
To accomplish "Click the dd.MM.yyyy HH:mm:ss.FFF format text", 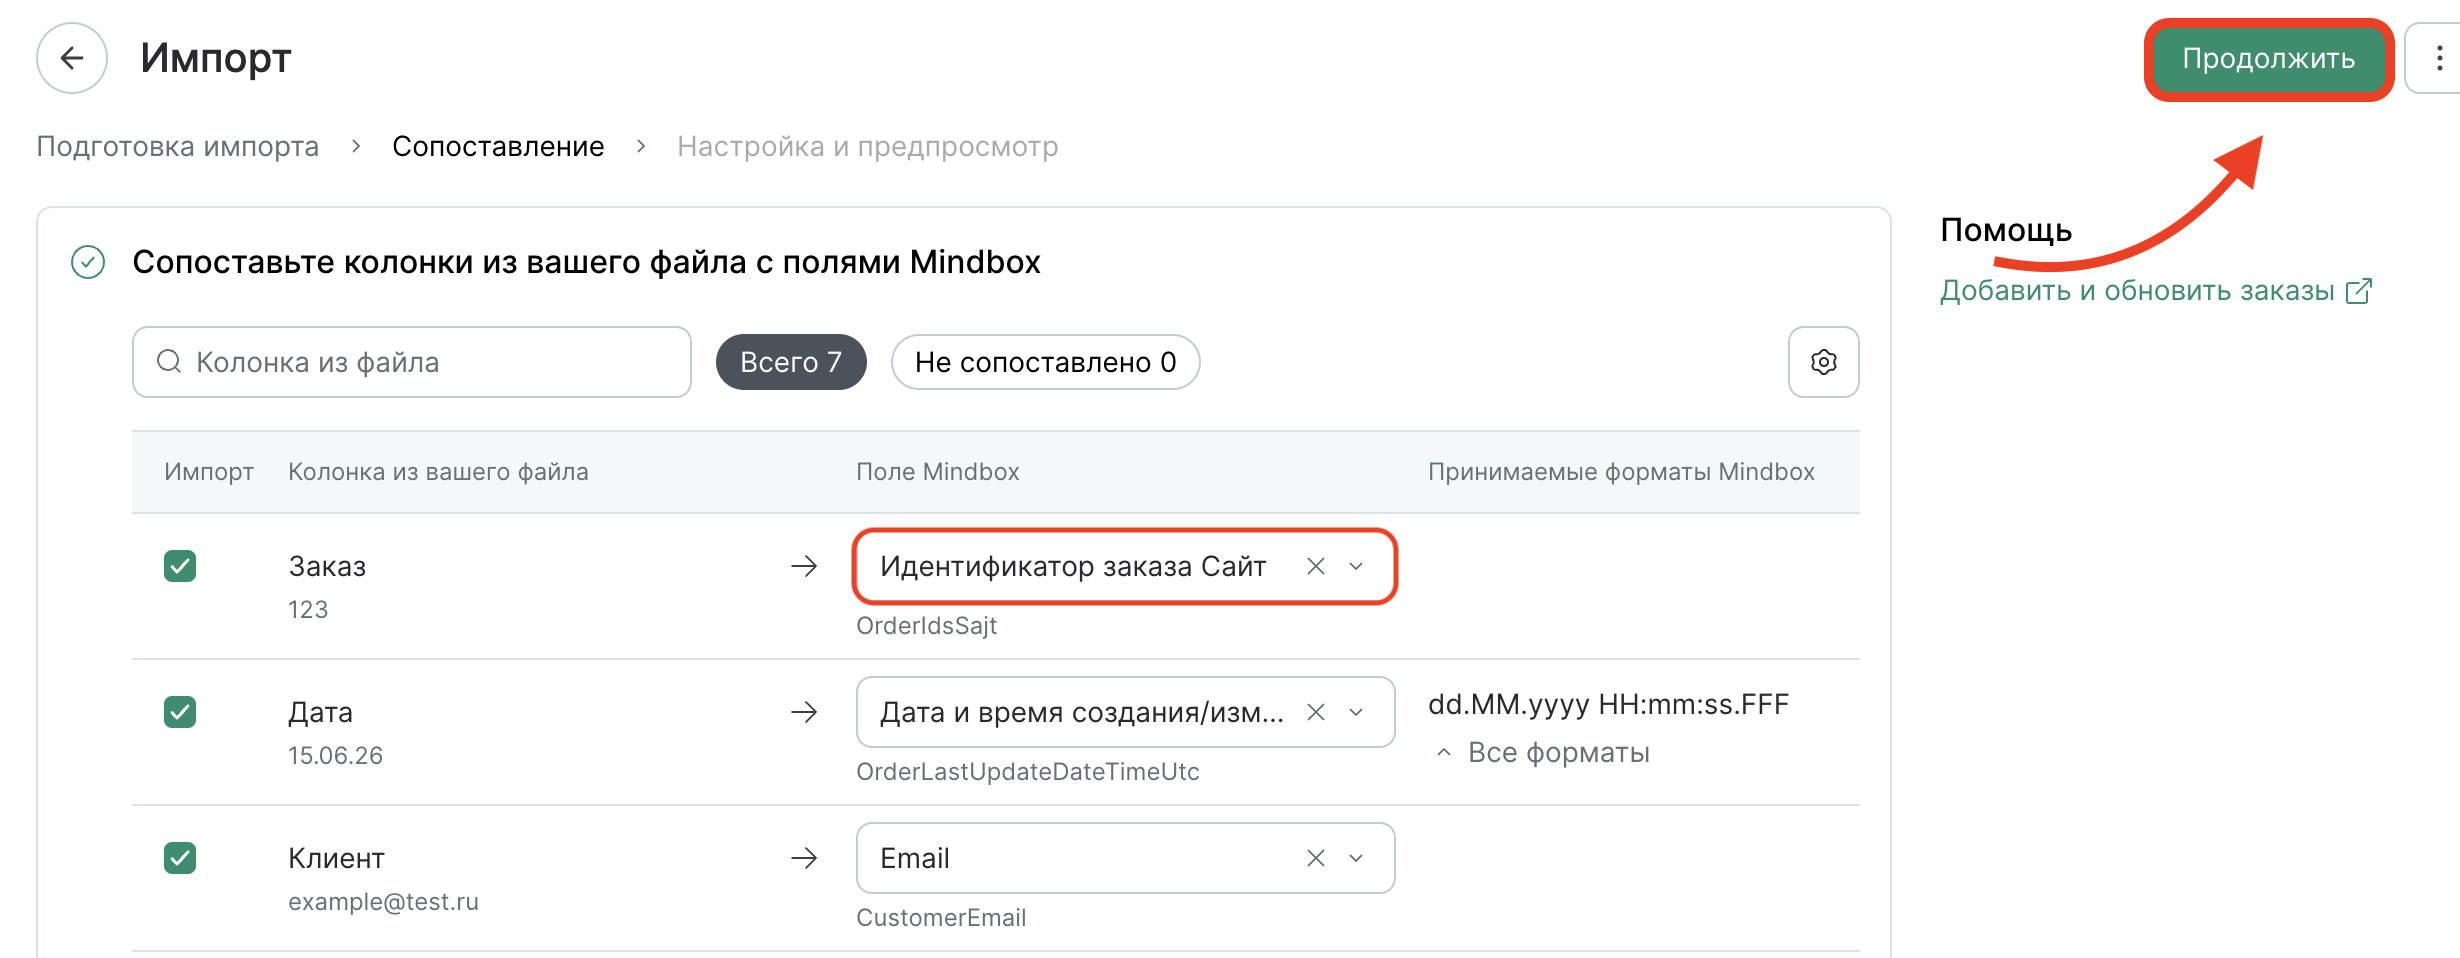I will tap(1608, 704).
